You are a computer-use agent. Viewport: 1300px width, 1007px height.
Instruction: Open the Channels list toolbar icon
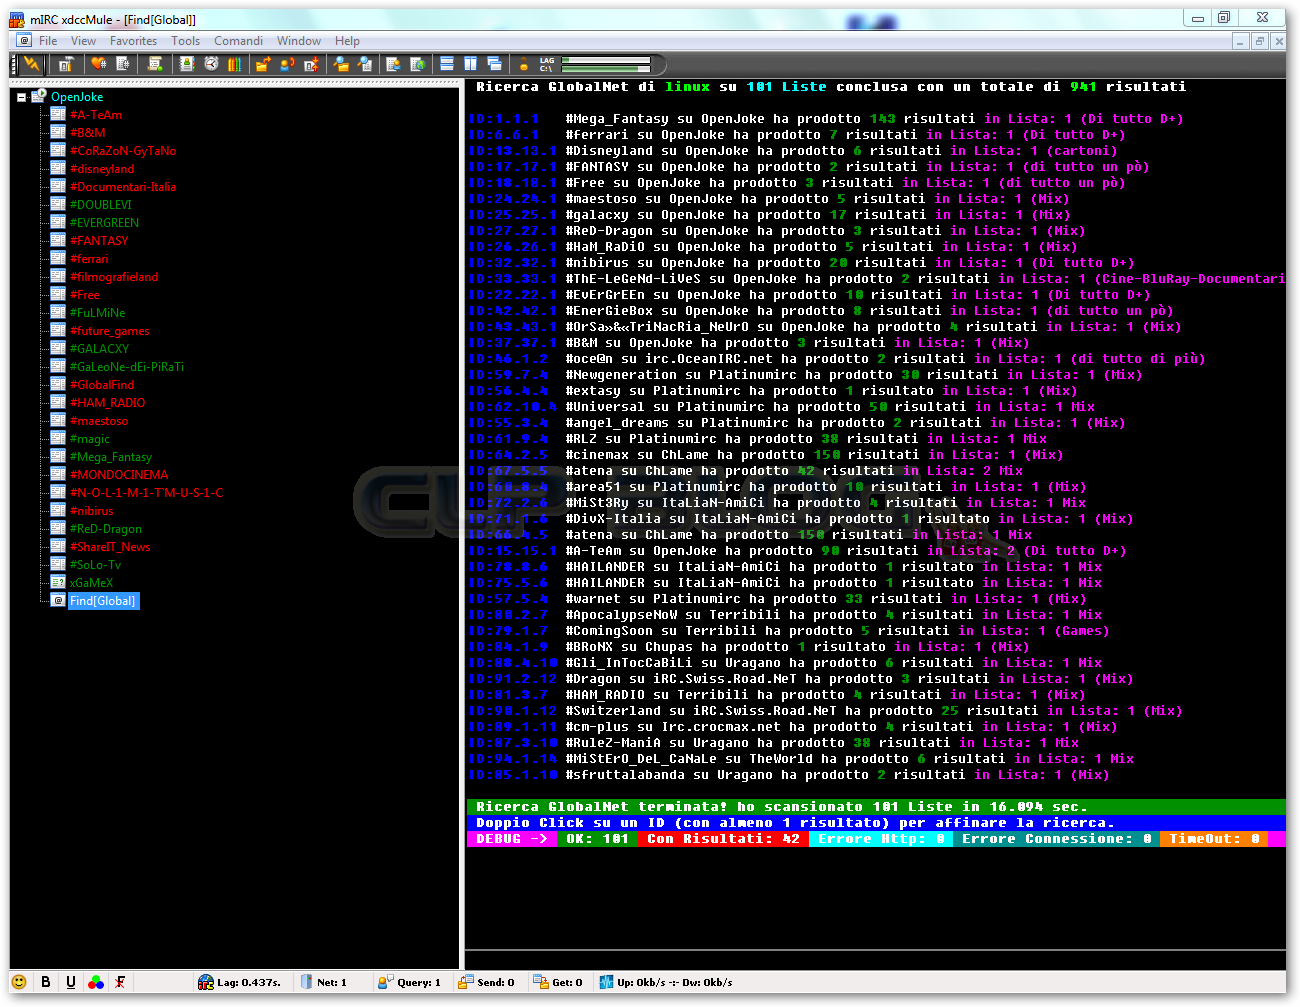(123, 64)
